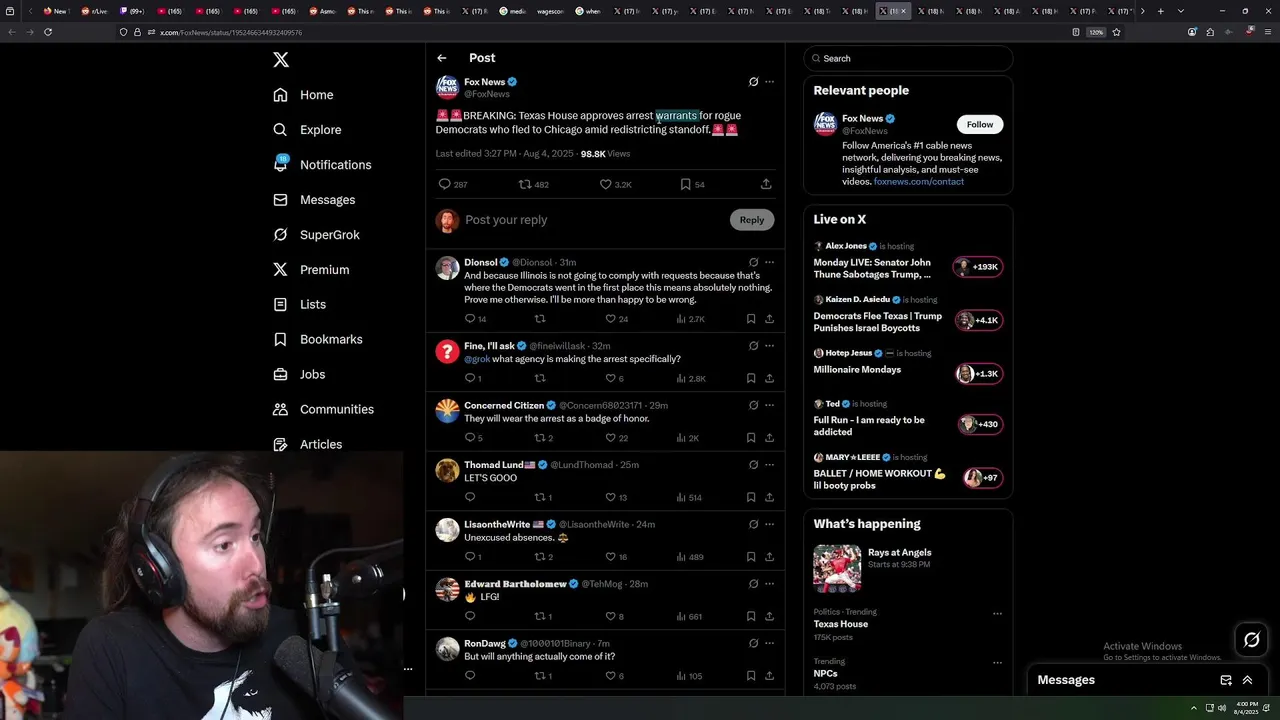This screenshot has width=1280, height=720.
Task: Go back with the Post arrow
Action: (442, 58)
